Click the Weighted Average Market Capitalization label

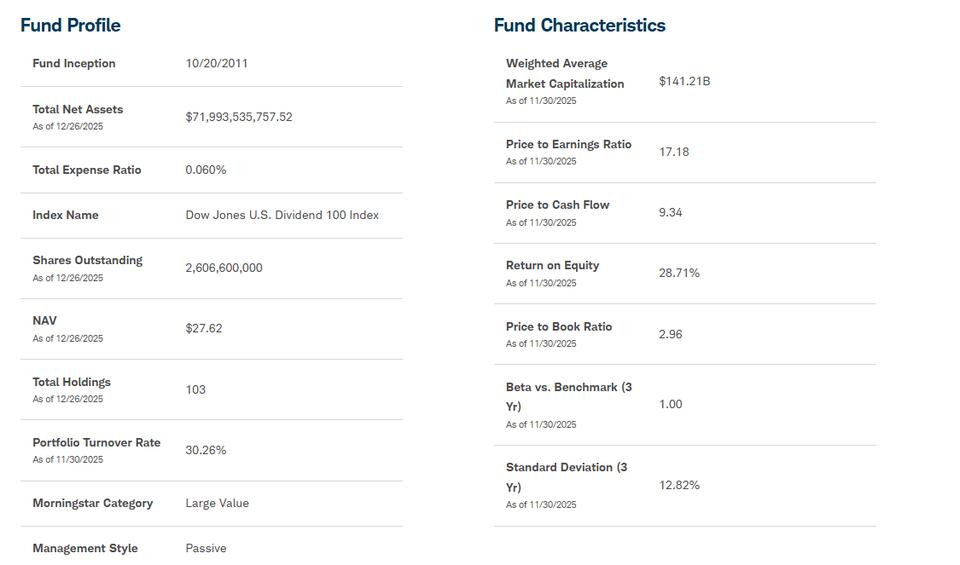point(564,74)
